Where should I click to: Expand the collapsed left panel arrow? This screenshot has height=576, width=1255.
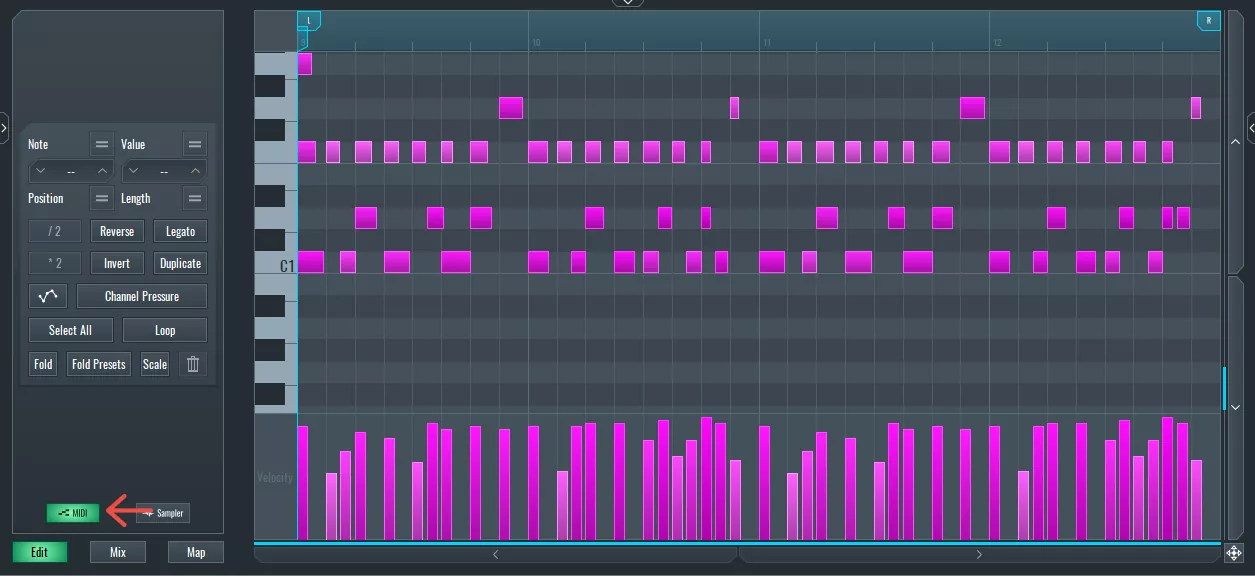coord(4,127)
